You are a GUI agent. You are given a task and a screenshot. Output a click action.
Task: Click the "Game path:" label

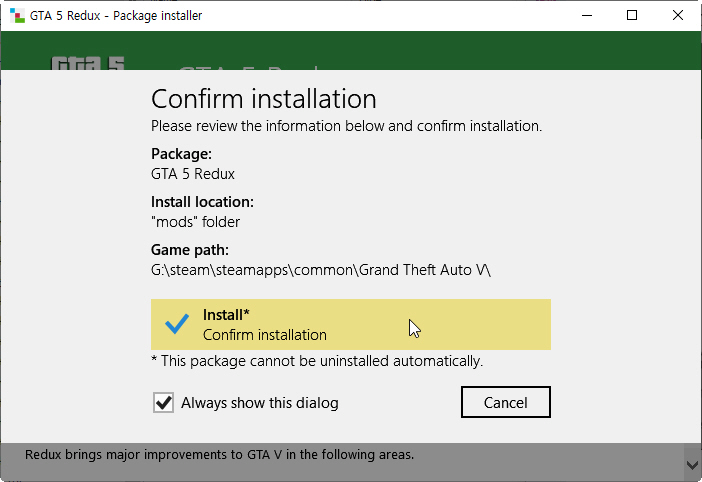pos(190,250)
